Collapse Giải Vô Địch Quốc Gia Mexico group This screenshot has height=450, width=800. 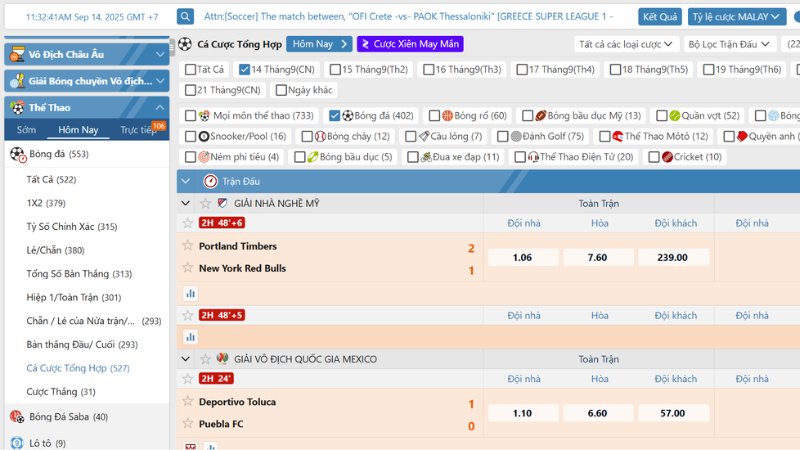(x=186, y=359)
